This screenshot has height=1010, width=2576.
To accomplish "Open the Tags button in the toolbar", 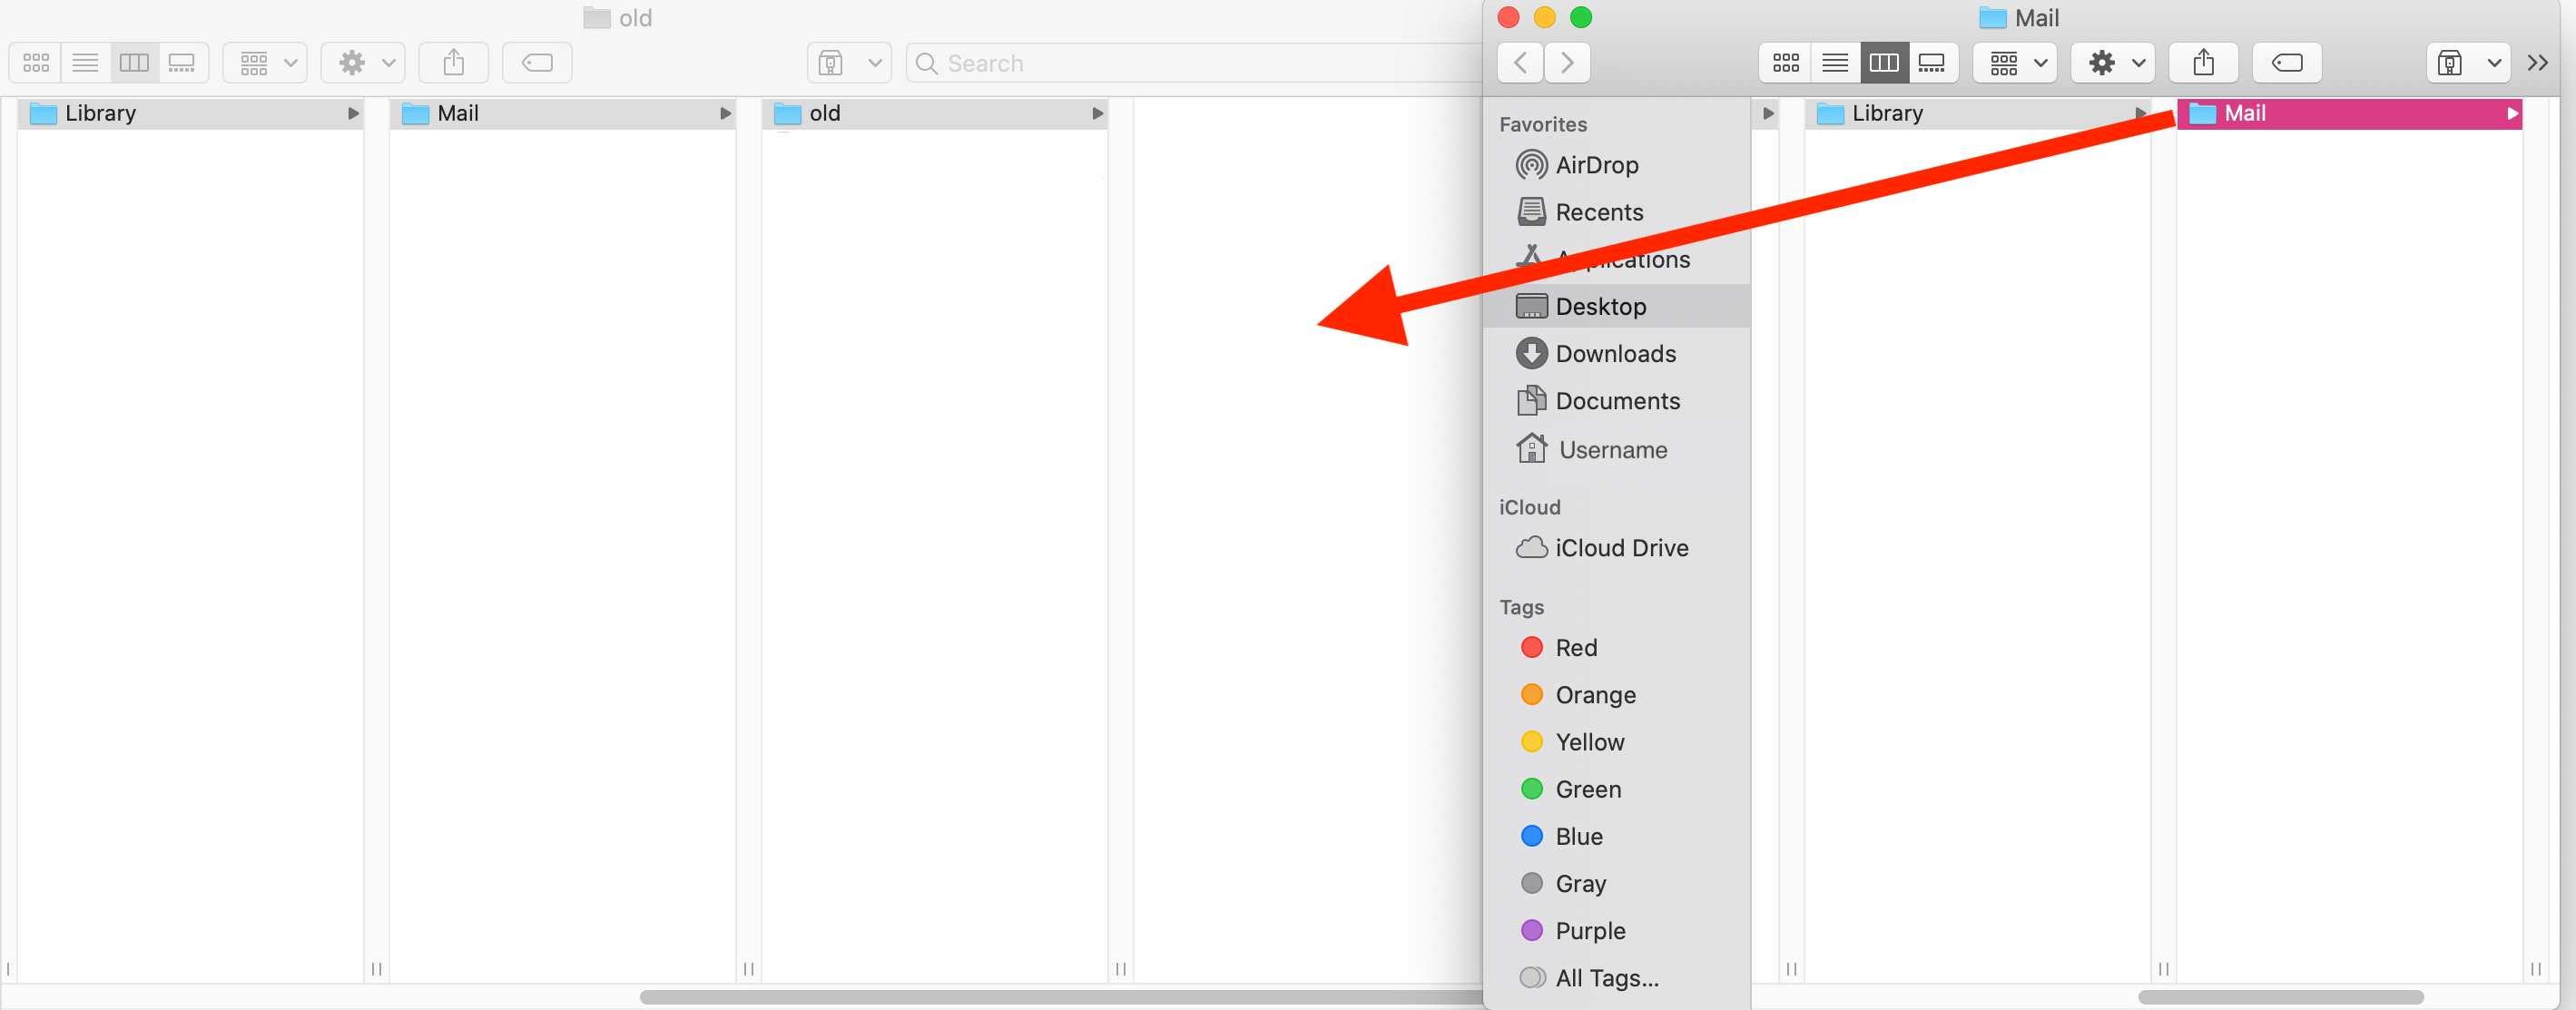I will 2287,62.
